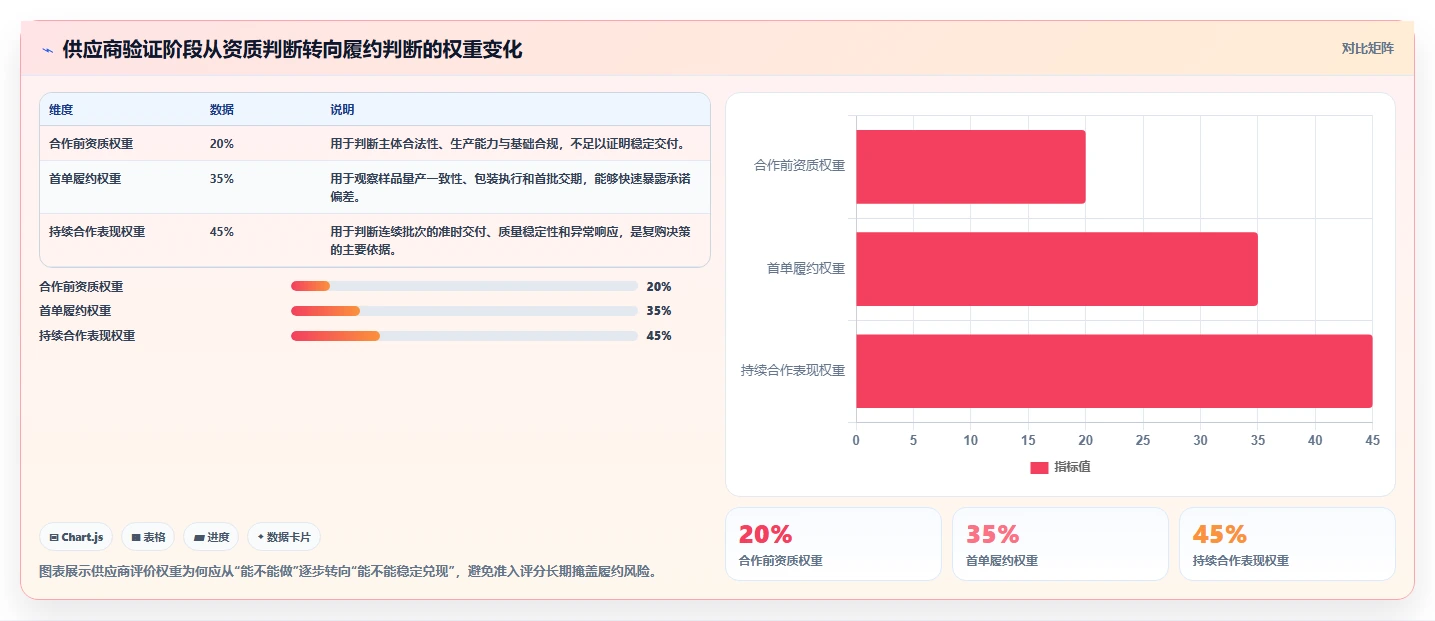Viewport: 1435px width, 621px height.
Task: Click the 首单履约权重 progress bar
Action: tap(464, 311)
